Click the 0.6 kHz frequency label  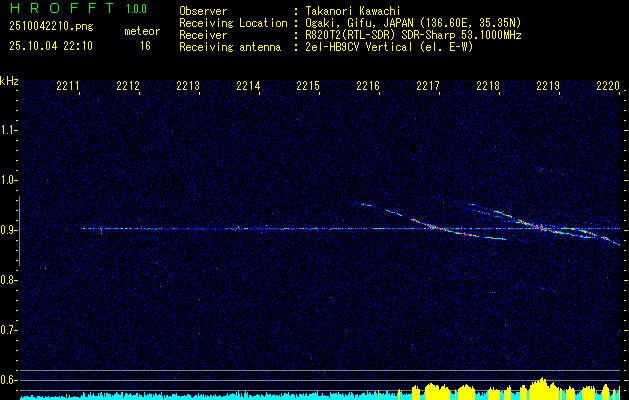coord(8,380)
